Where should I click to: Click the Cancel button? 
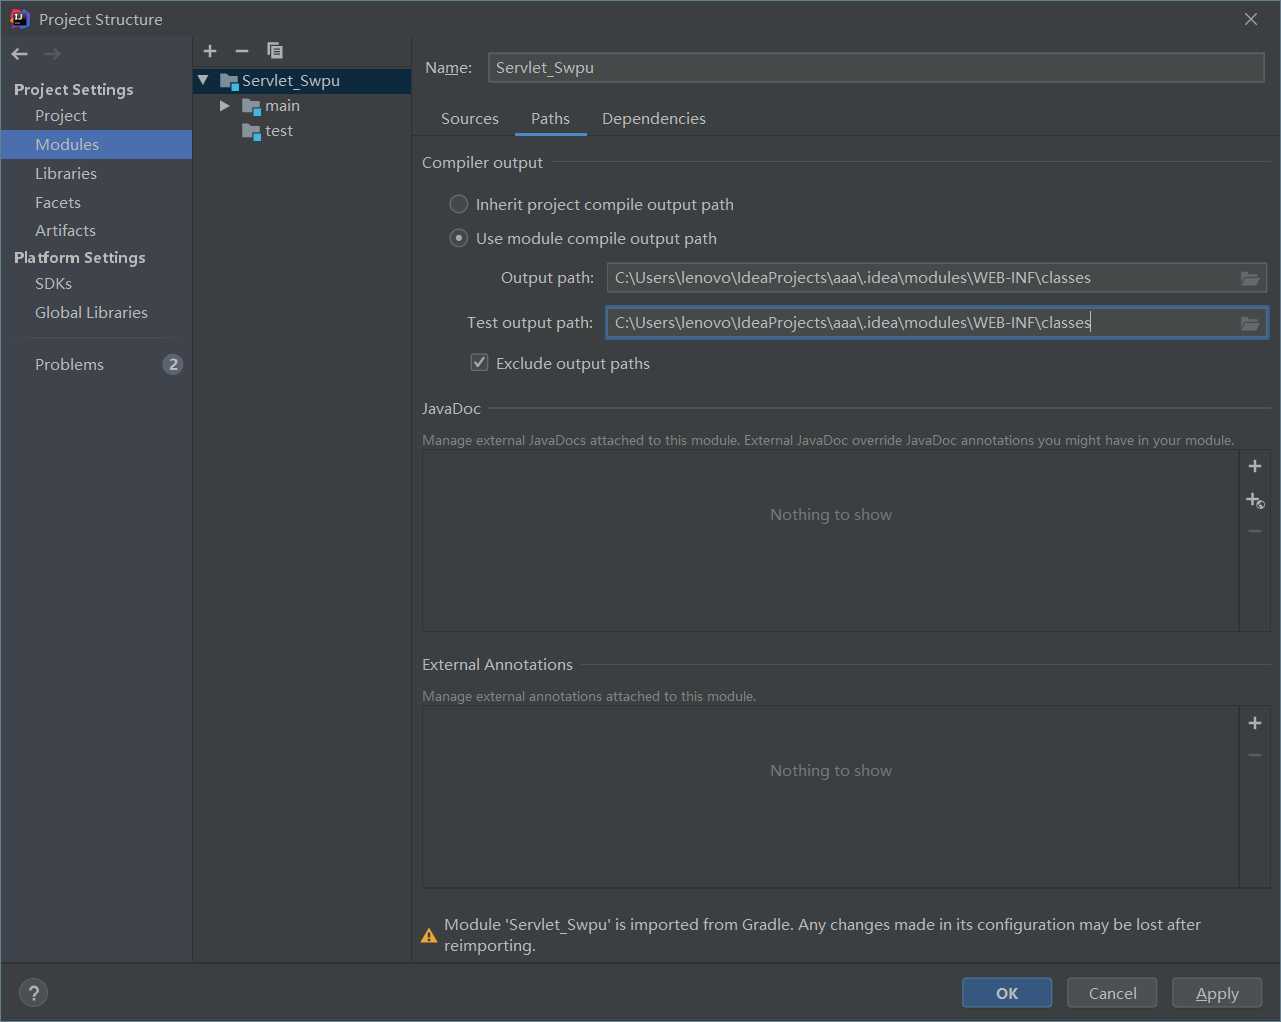pyautogui.click(x=1112, y=993)
